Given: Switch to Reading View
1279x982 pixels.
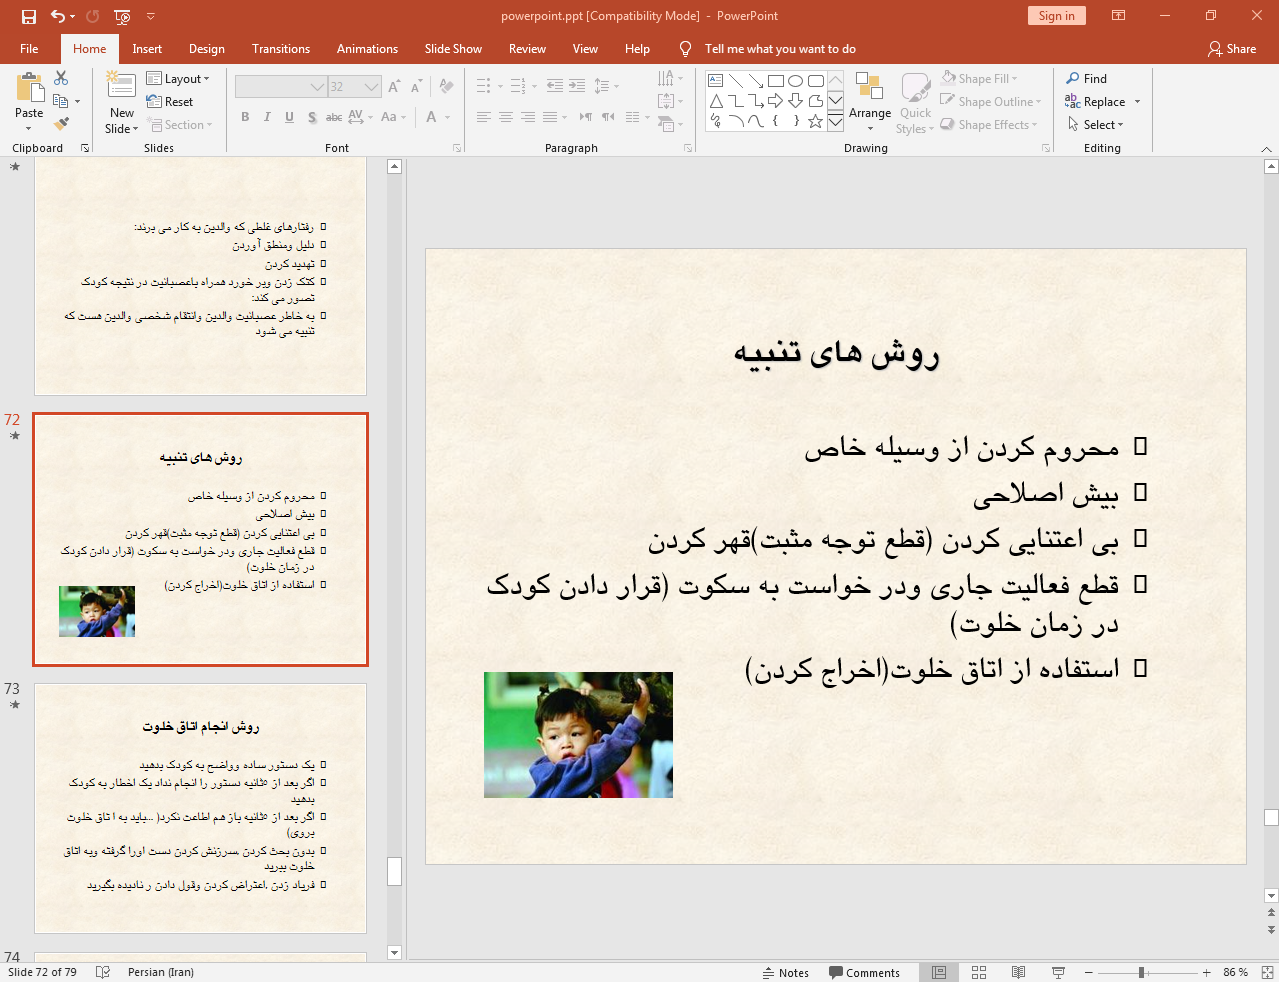Looking at the screenshot, I should 1018,972.
